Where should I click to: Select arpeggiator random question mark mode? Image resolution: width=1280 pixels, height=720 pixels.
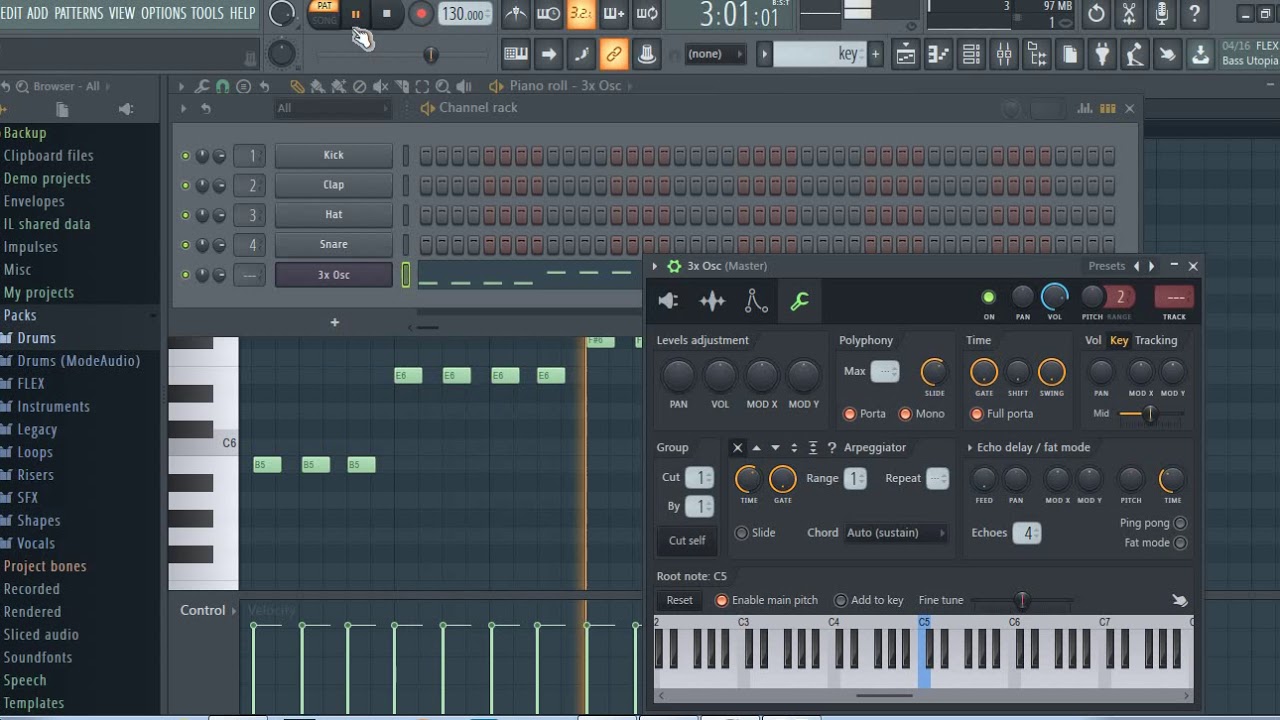pos(832,448)
